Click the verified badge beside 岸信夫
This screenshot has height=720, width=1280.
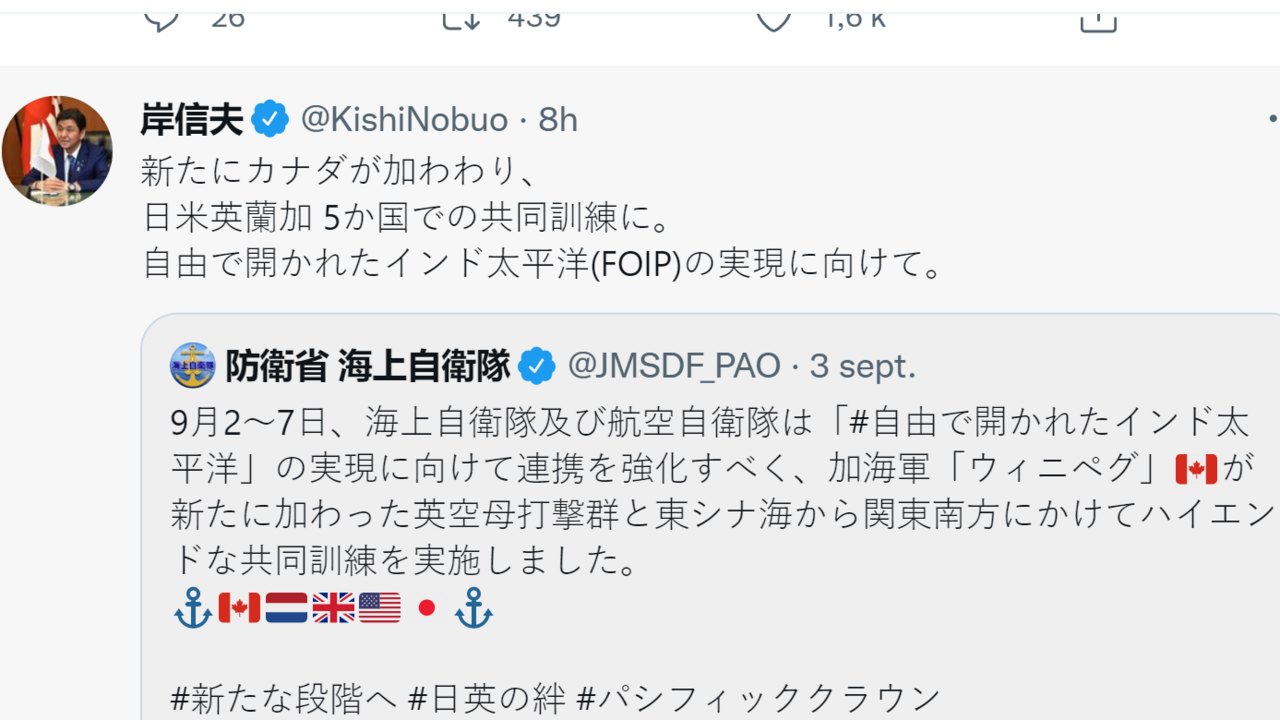[x=270, y=120]
